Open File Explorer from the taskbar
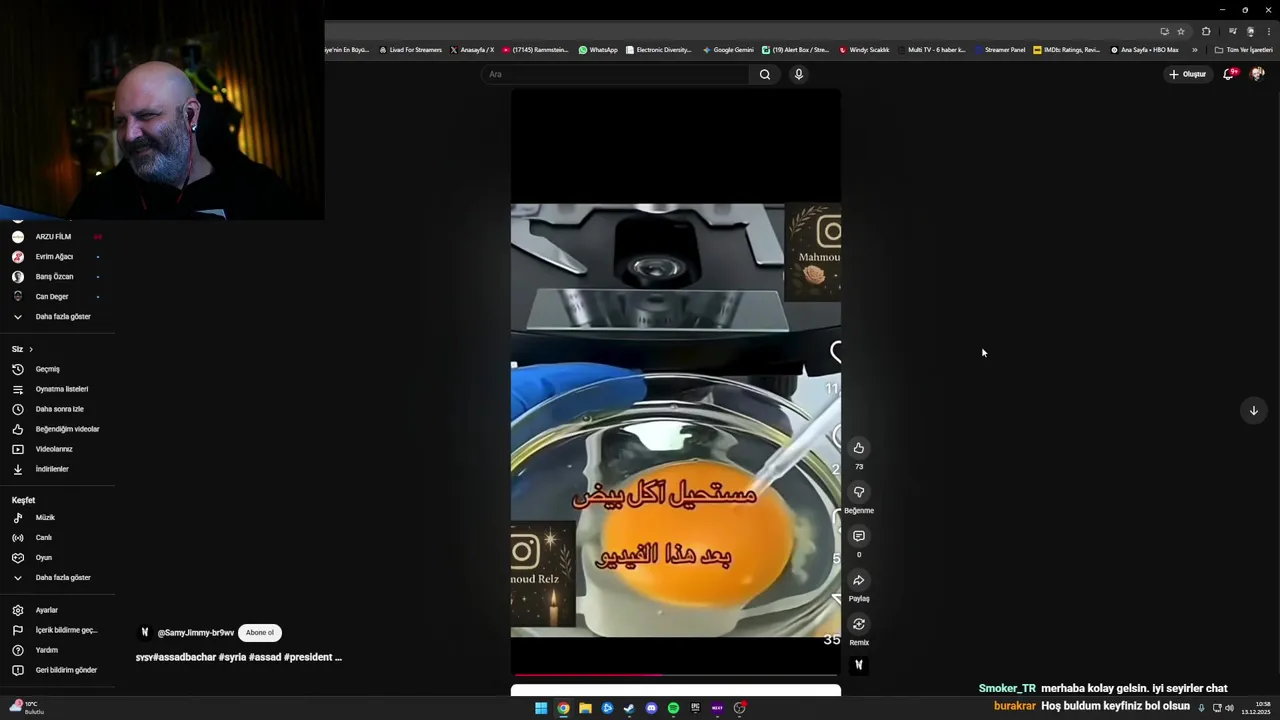 [585, 708]
